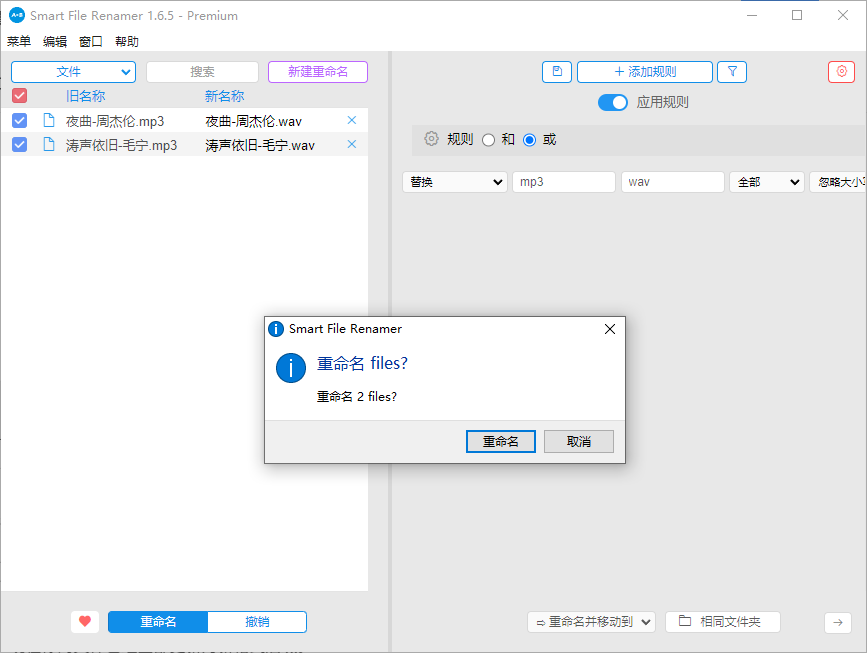Screen dimensions: 867x653
Task: Click 取消 to cancel renaming
Action: (579, 441)
